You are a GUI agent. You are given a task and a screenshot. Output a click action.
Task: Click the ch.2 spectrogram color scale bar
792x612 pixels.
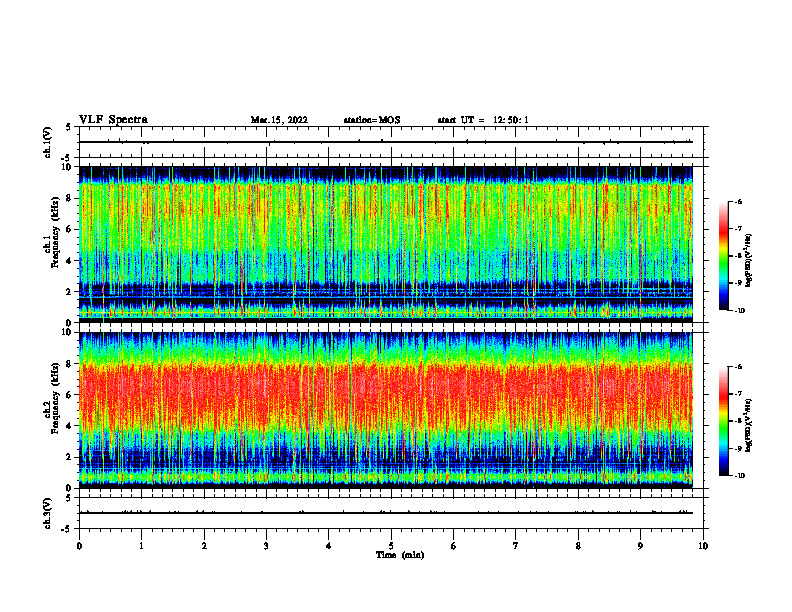click(723, 421)
